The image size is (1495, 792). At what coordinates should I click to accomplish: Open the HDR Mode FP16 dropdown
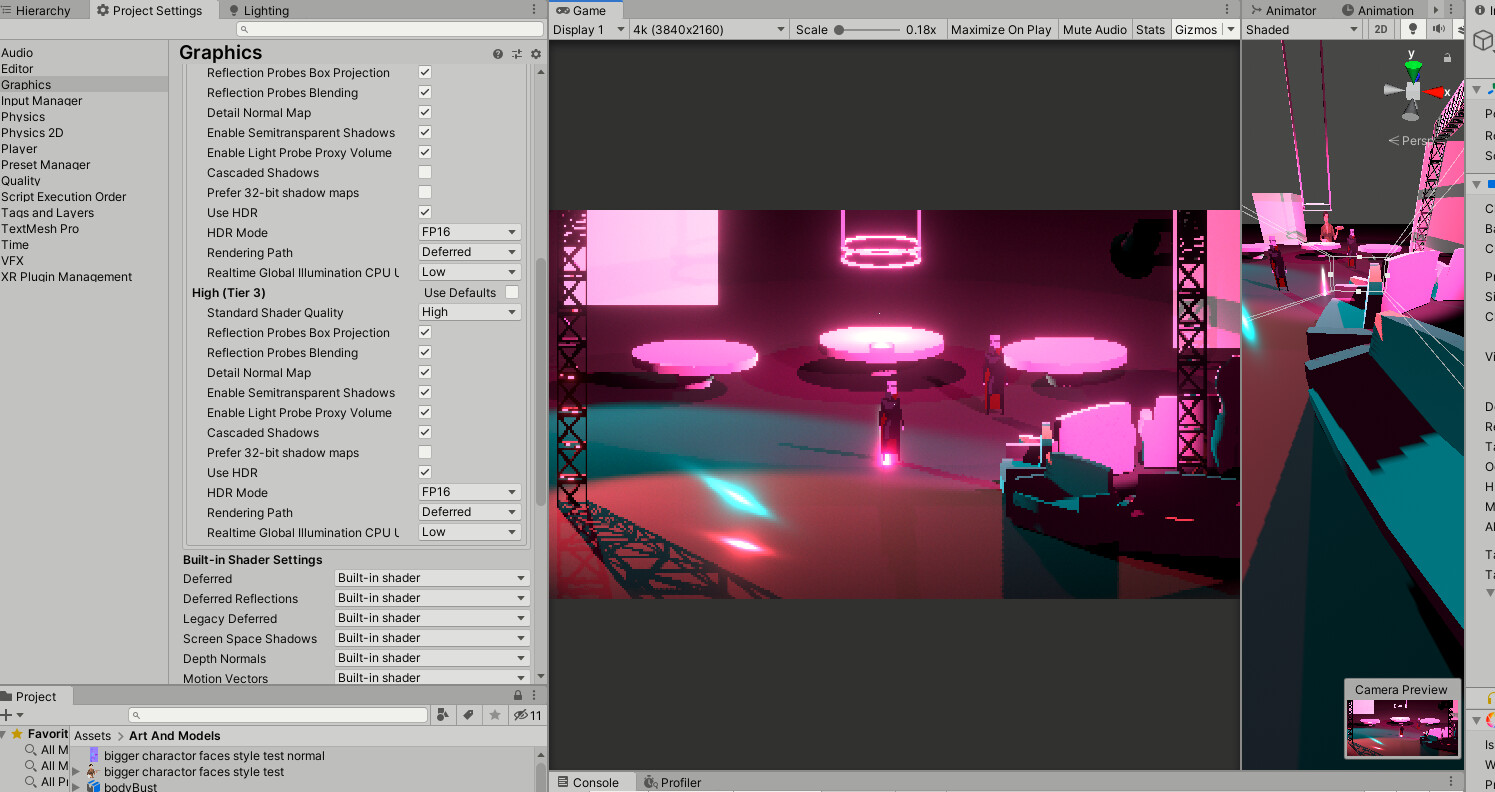pyautogui.click(x=468, y=492)
